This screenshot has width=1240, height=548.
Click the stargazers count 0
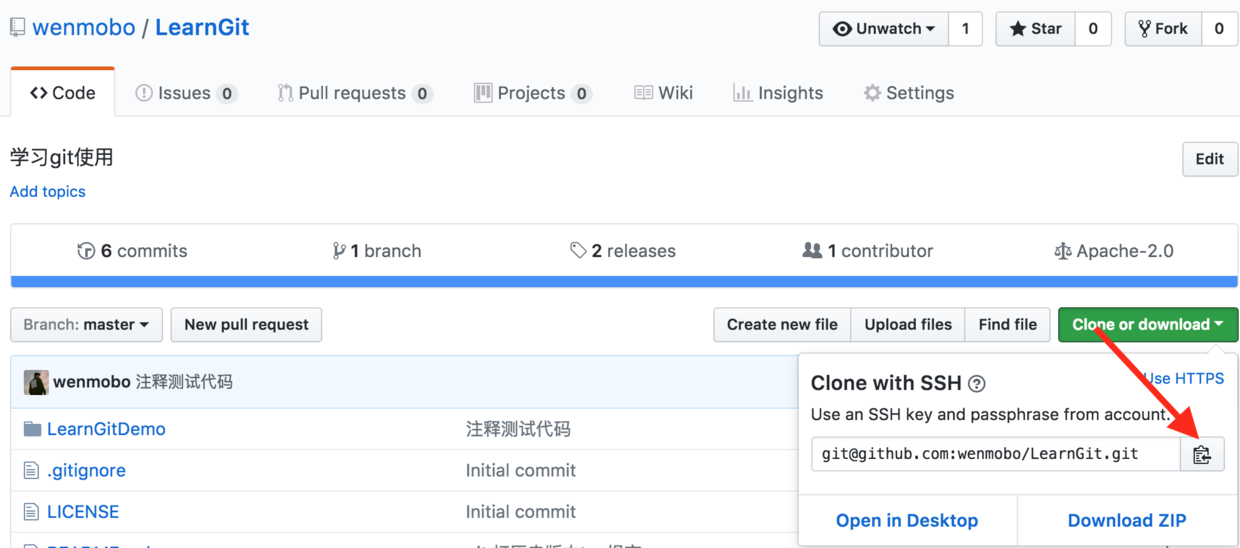(x=1093, y=29)
